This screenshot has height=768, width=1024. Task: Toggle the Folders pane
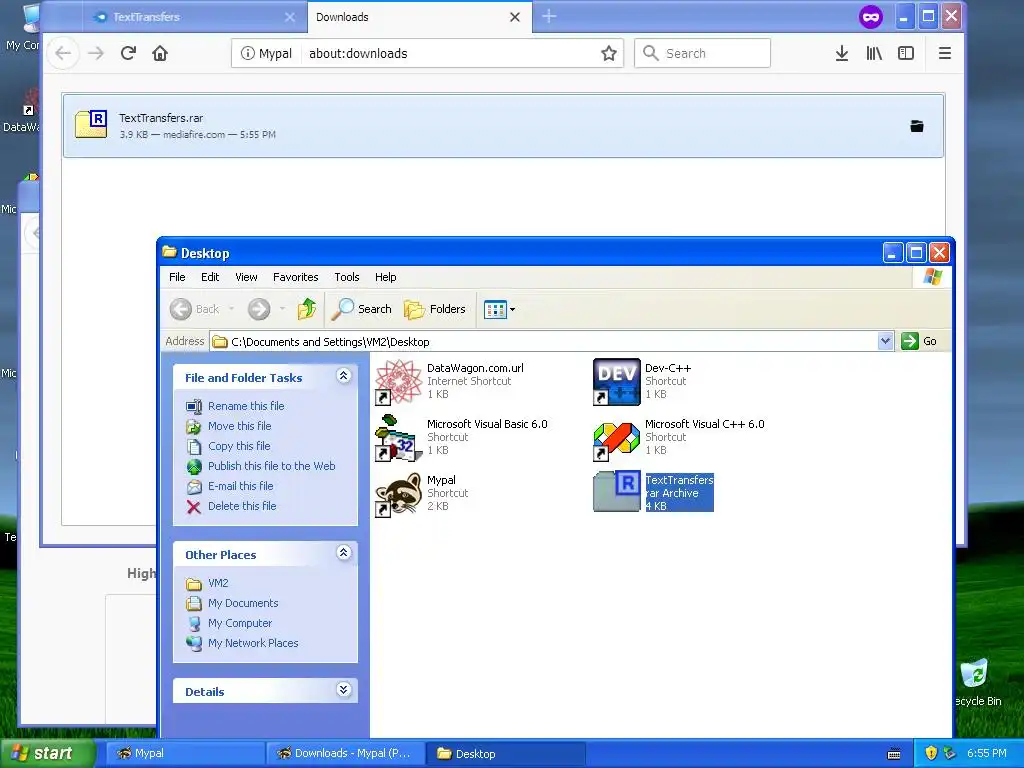[435, 309]
